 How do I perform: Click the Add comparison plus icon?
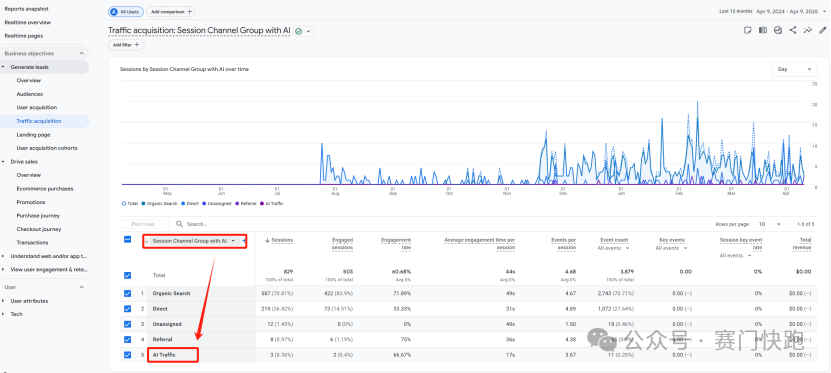pyautogui.click(x=189, y=11)
